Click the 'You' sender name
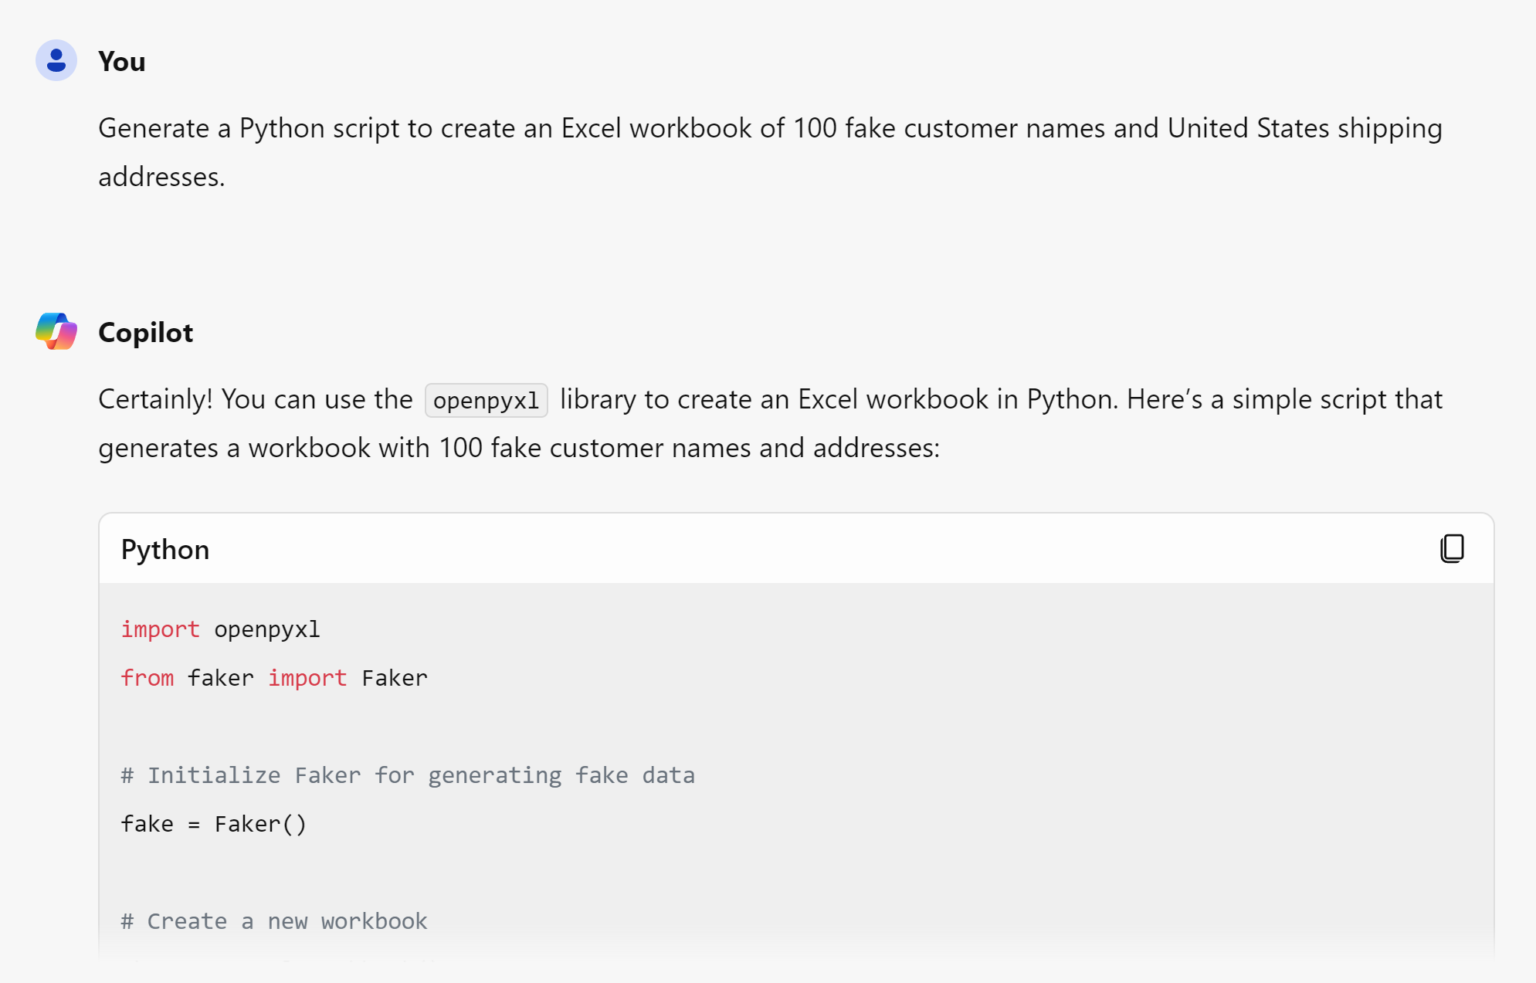The width and height of the screenshot is (1536, 983). coord(121,62)
